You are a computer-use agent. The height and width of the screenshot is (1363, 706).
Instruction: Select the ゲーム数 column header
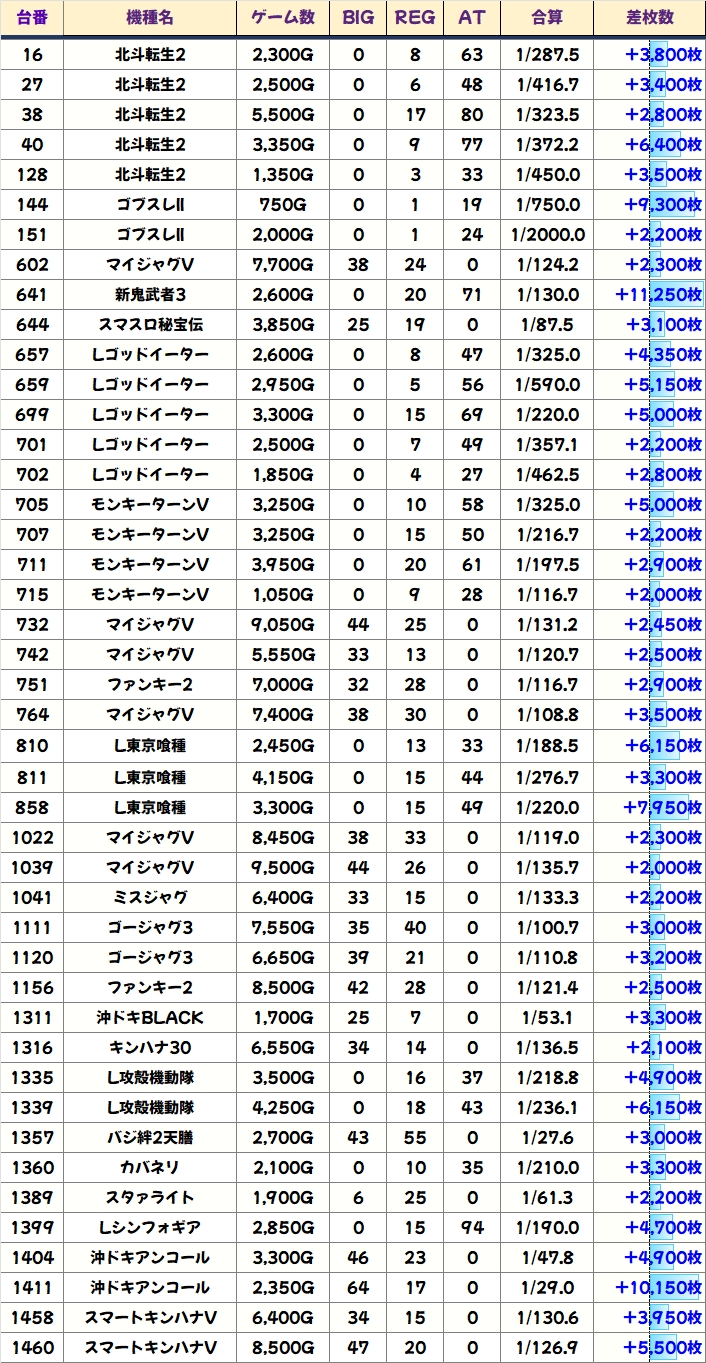pos(283,18)
